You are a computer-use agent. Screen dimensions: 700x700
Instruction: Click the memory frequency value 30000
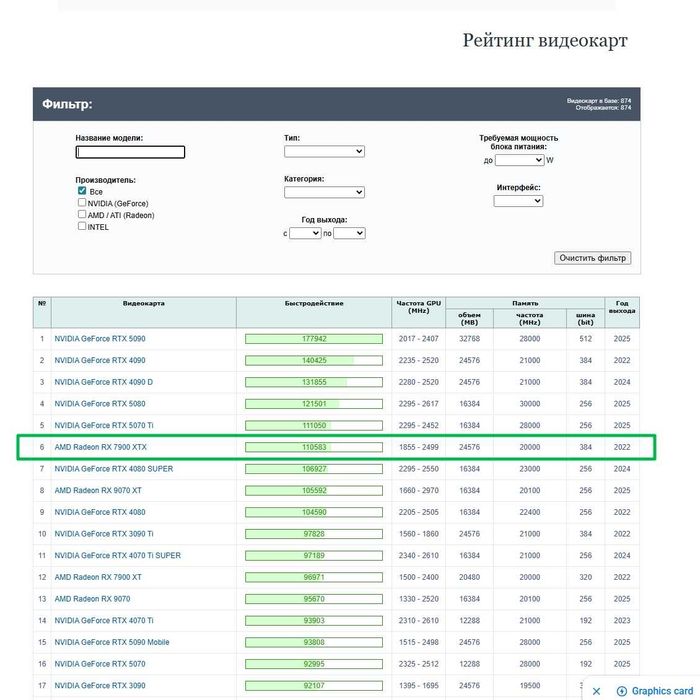pyautogui.click(x=529, y=404)
